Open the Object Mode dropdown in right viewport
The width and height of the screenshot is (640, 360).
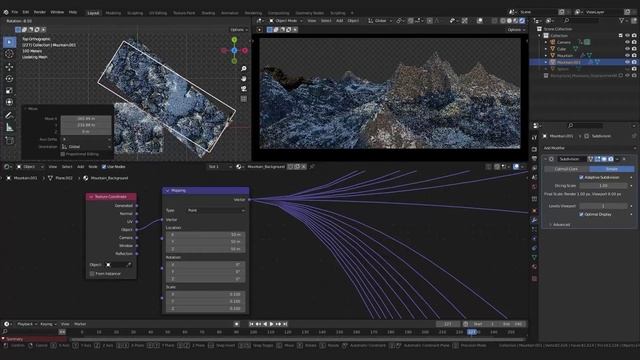(x=286, y=21)
